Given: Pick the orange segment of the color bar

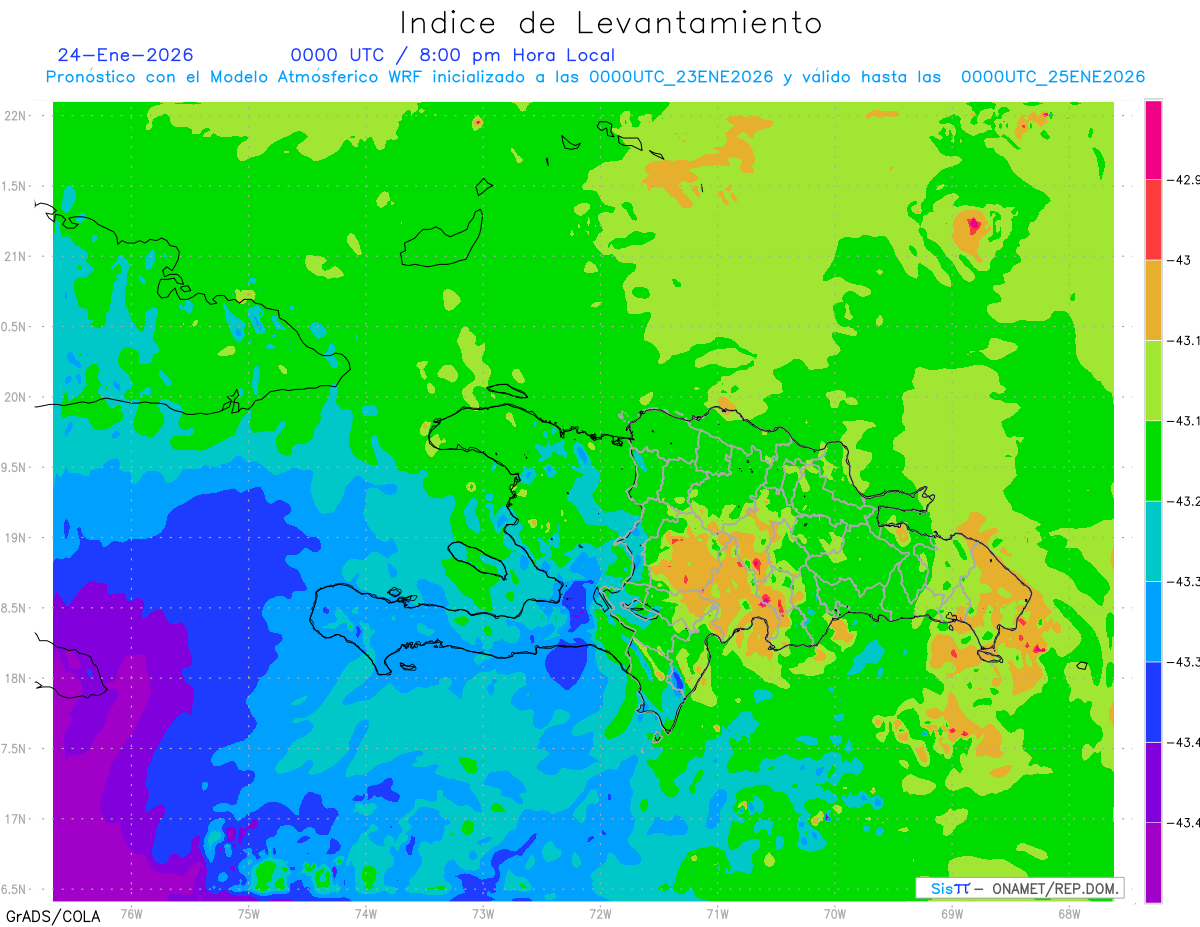Looking at the screenshot, I should [x=1153, y=300].
